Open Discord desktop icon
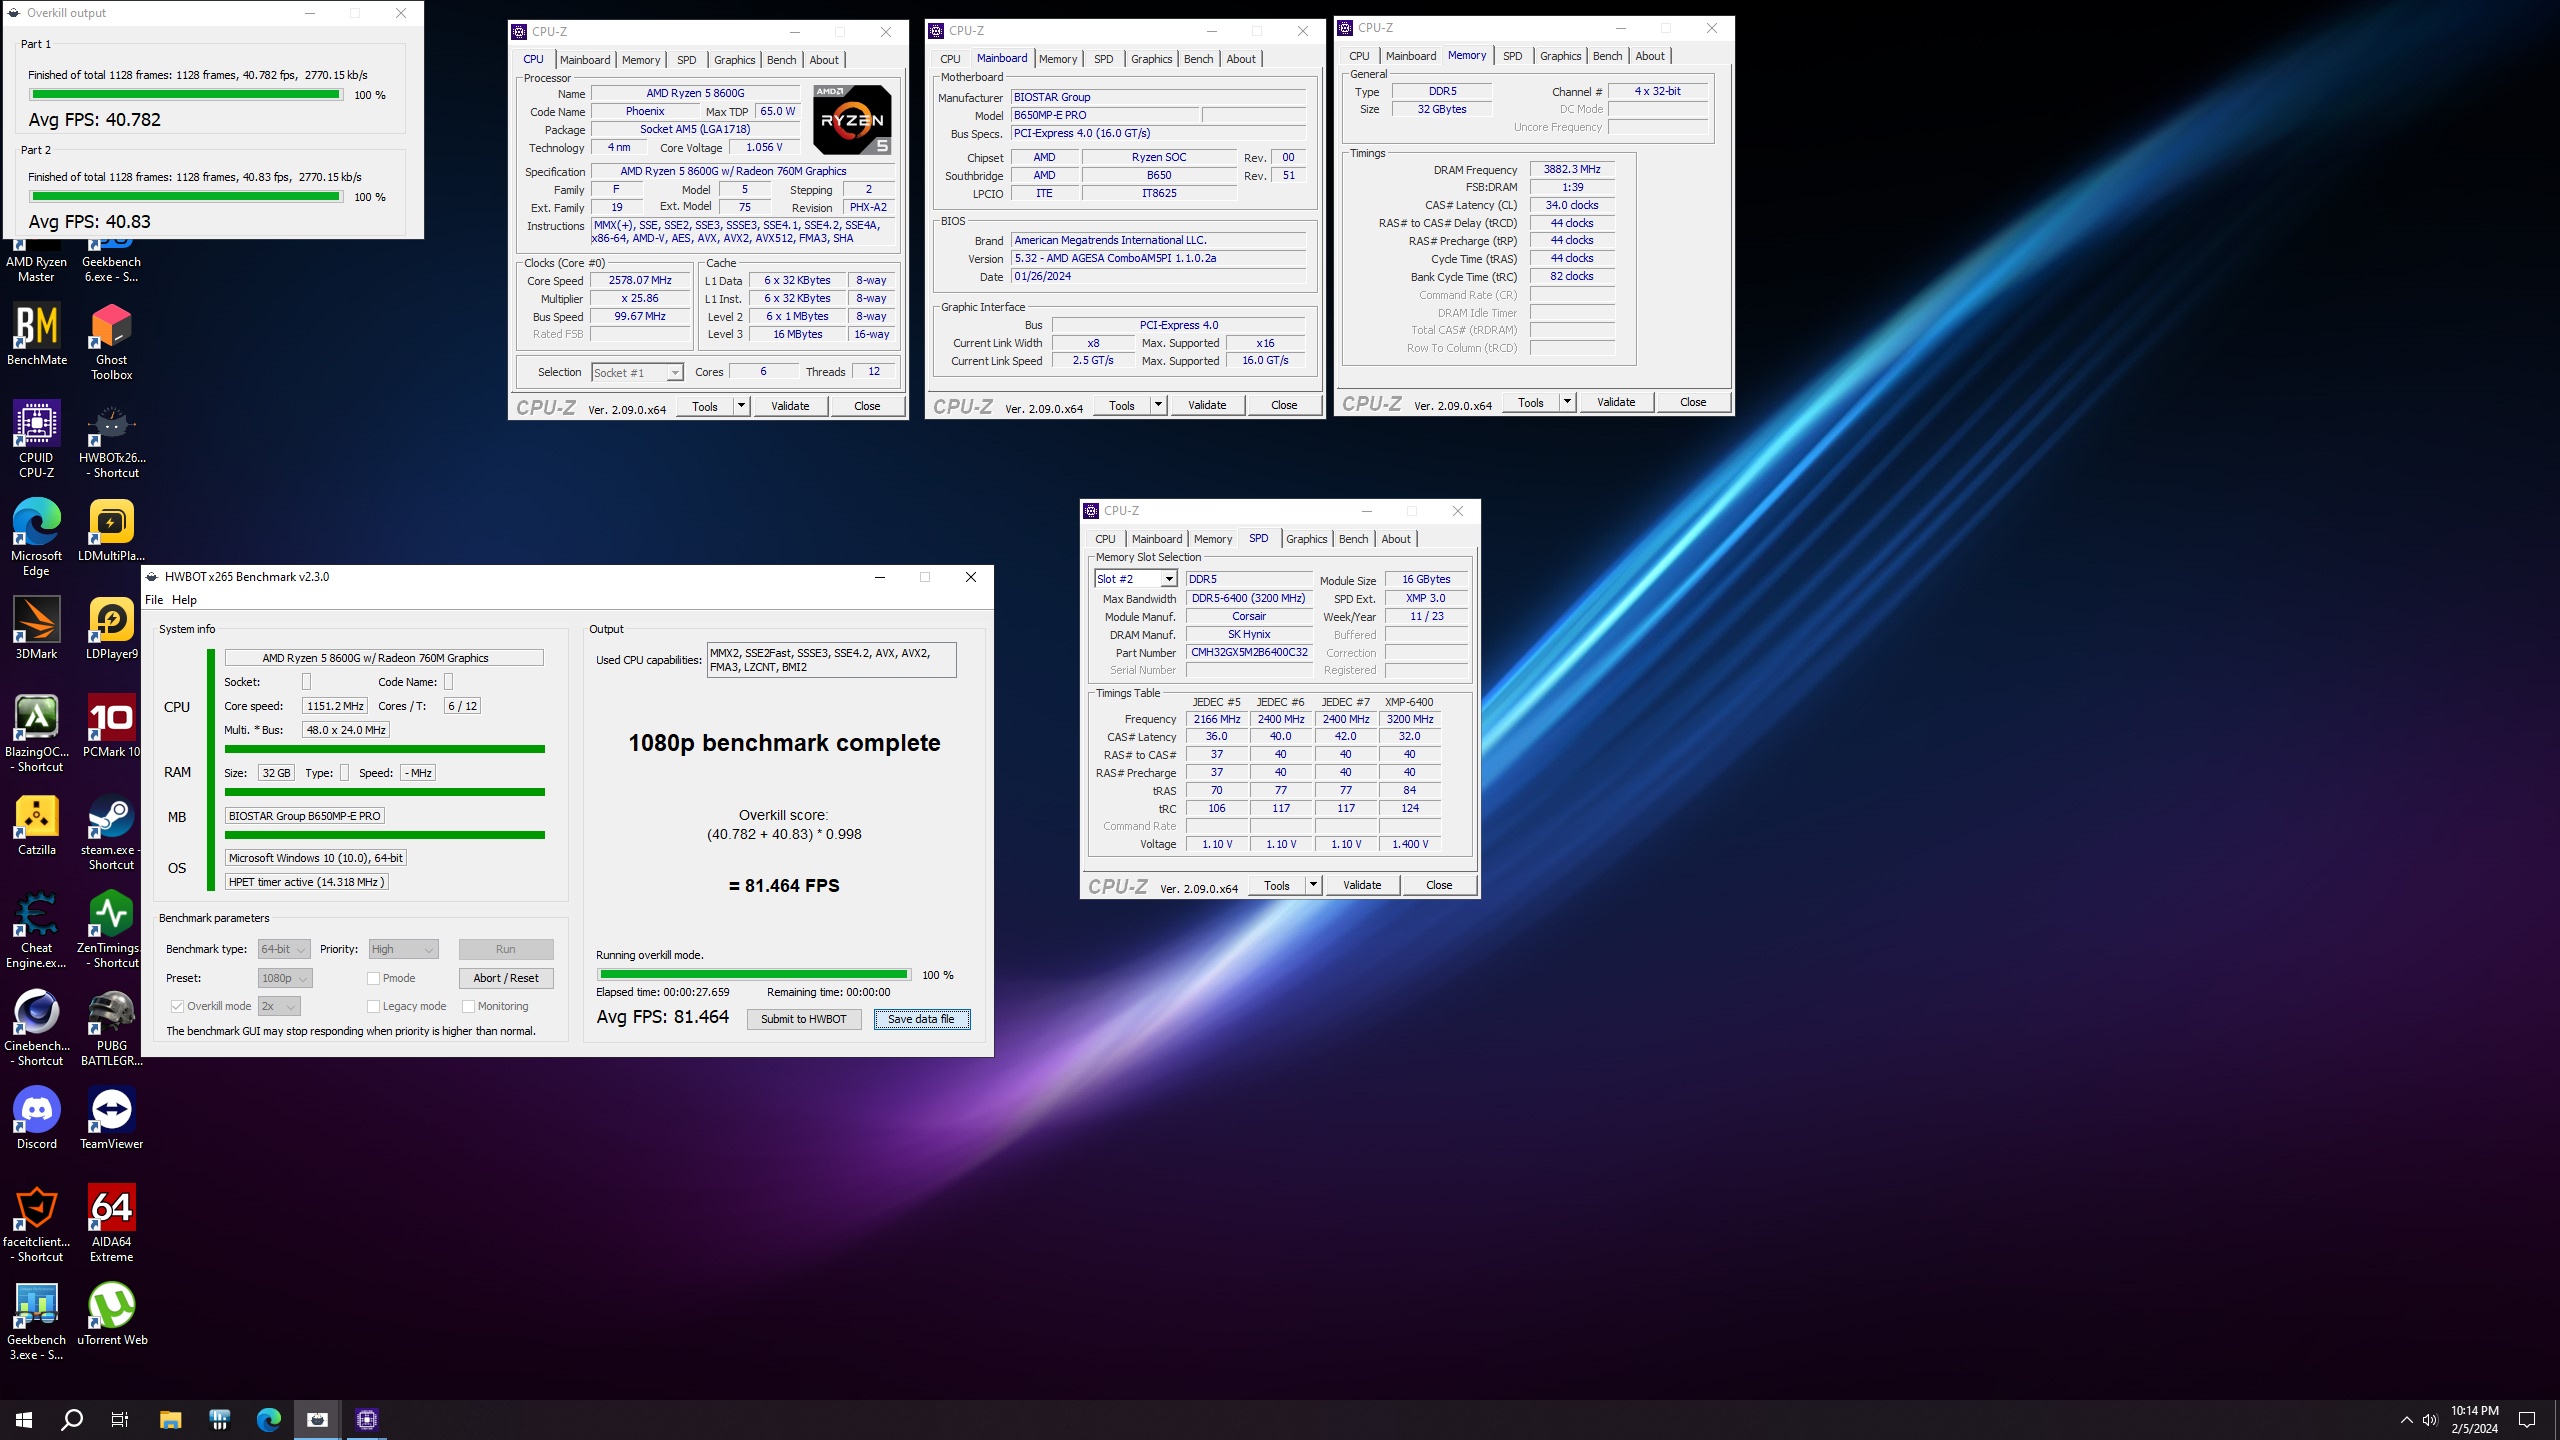 37,1119
